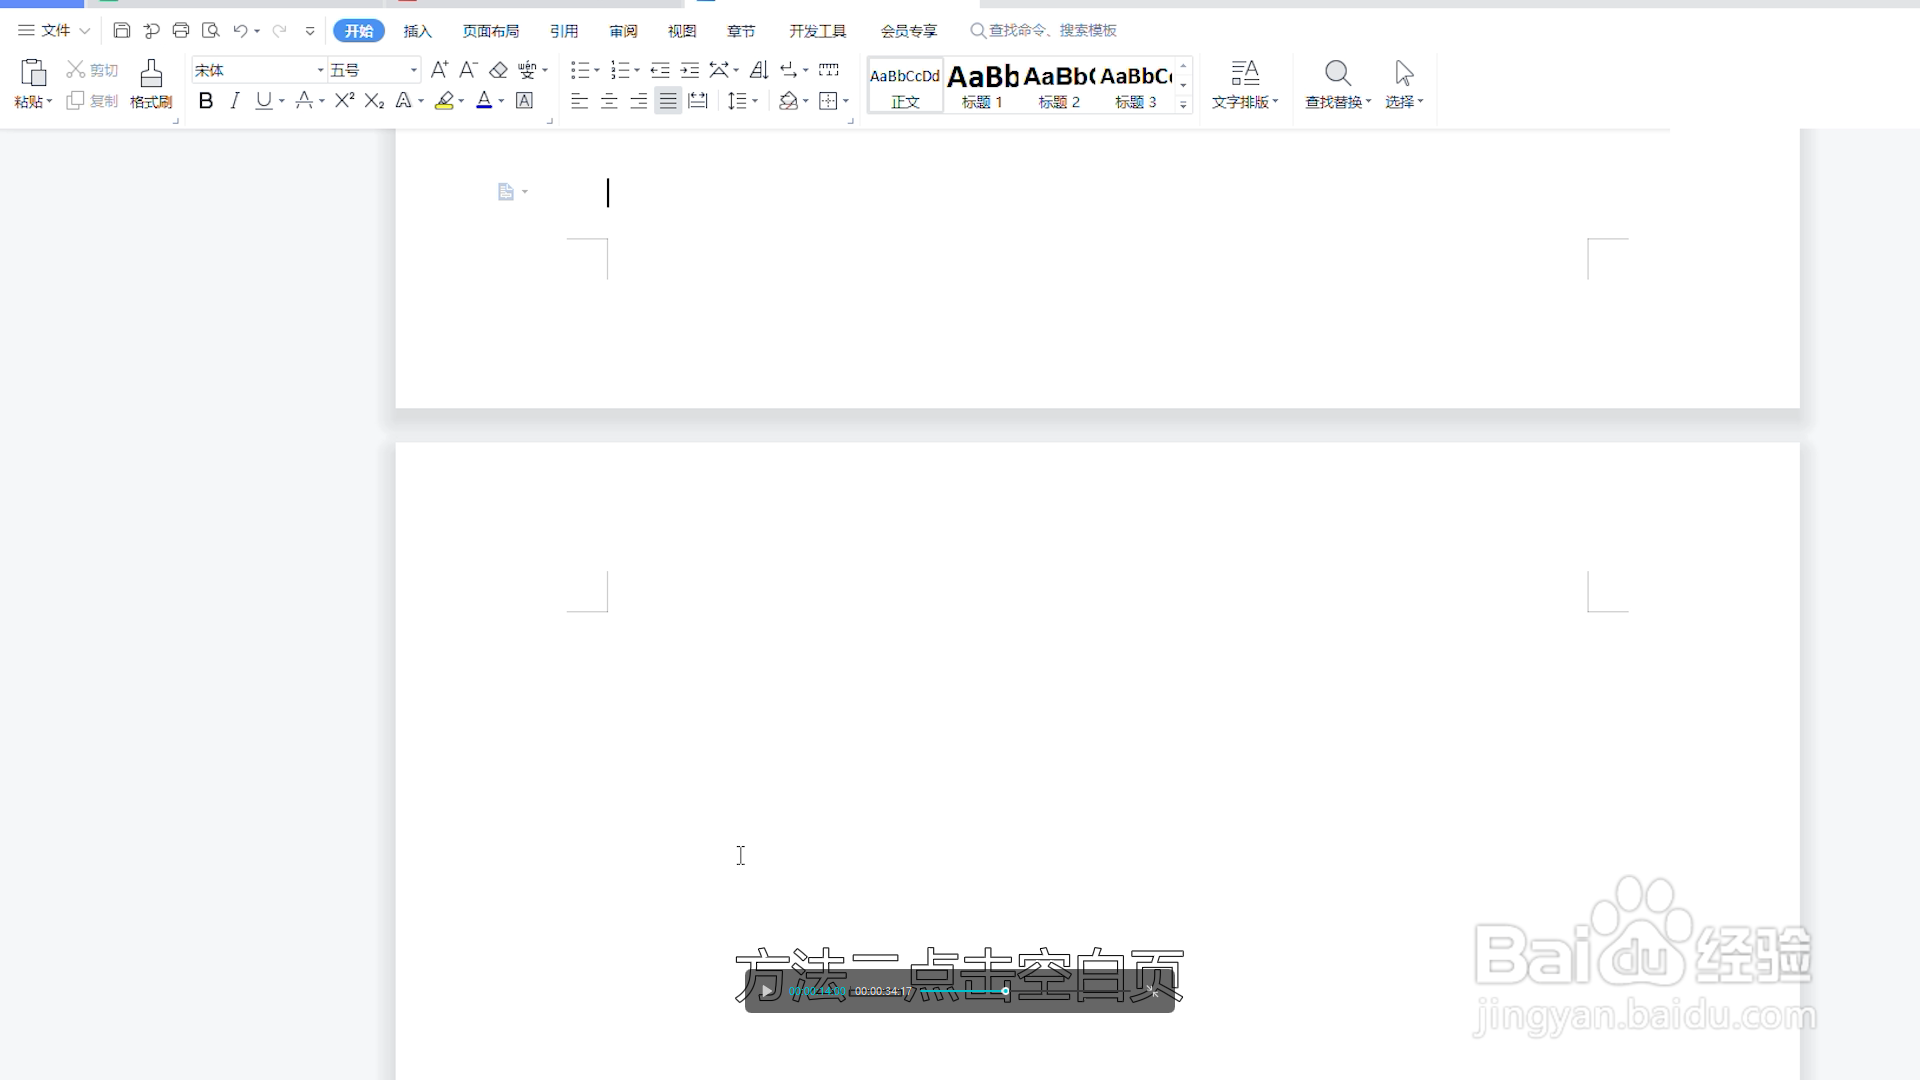This screenshot has height=1080, width=1920.
Task: Click the clear formatting eraser icon
Action: [498, 70]
